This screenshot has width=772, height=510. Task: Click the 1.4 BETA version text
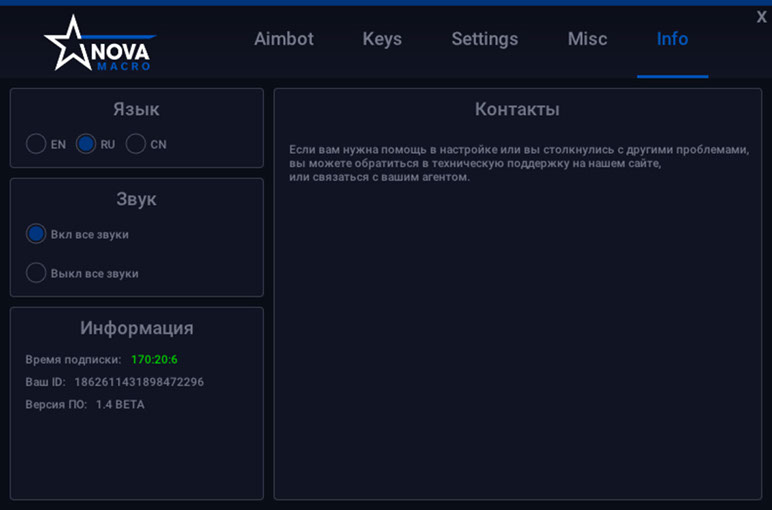[x=120, y=405]
